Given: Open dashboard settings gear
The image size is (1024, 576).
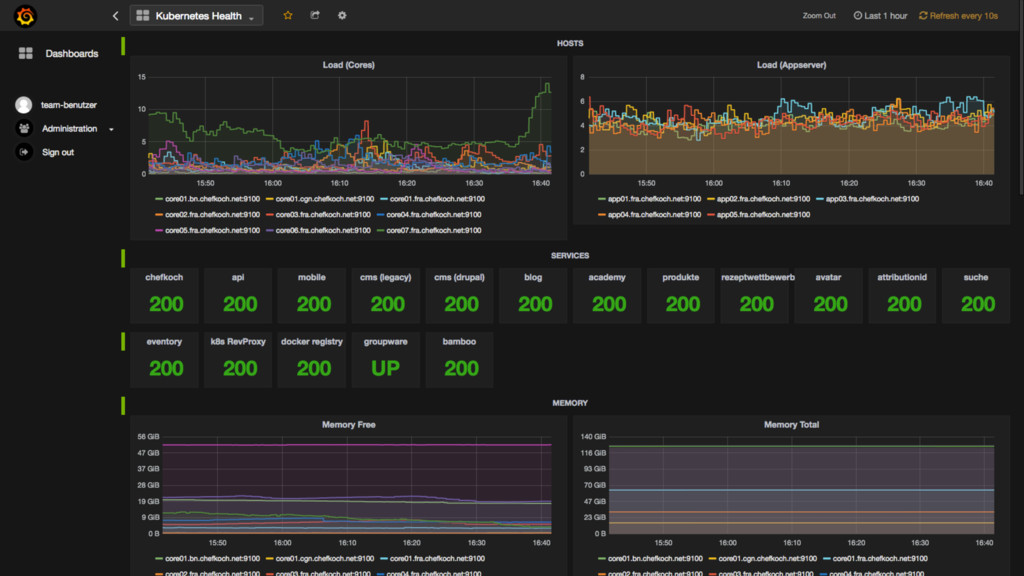Looking at the screenshot, I should (x=342, y=15).
